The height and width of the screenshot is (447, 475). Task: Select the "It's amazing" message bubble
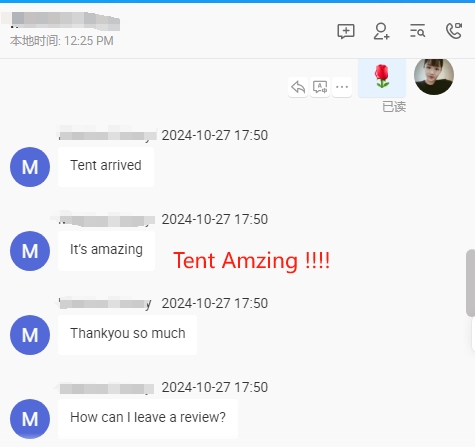pyautogui.click(x=106, y=251)
